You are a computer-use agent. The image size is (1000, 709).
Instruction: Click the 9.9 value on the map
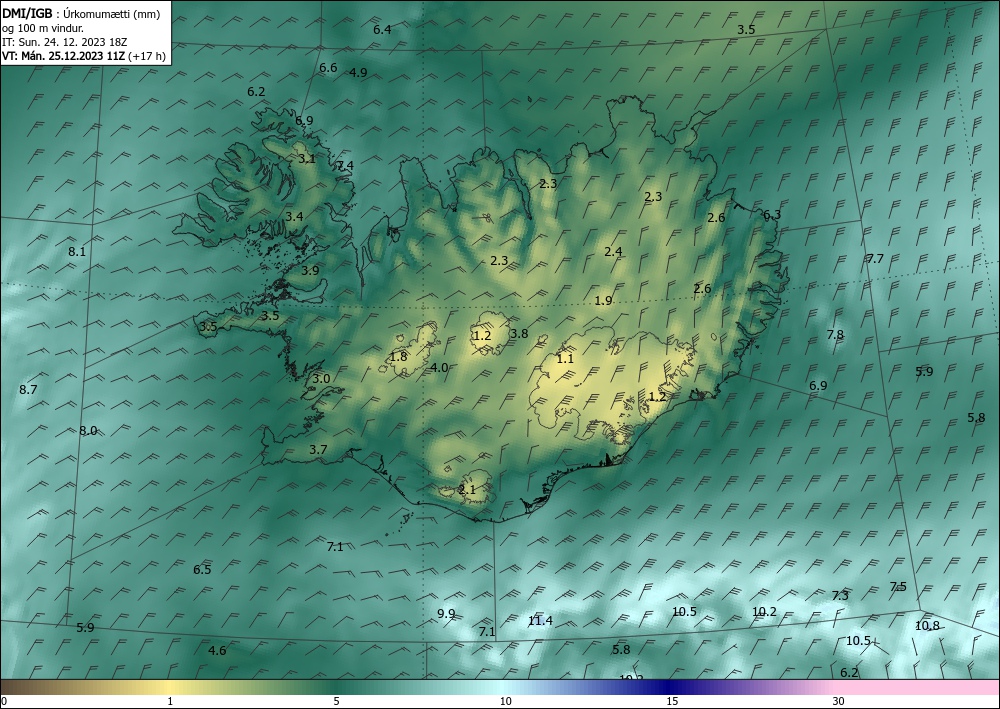coord(446,614)
